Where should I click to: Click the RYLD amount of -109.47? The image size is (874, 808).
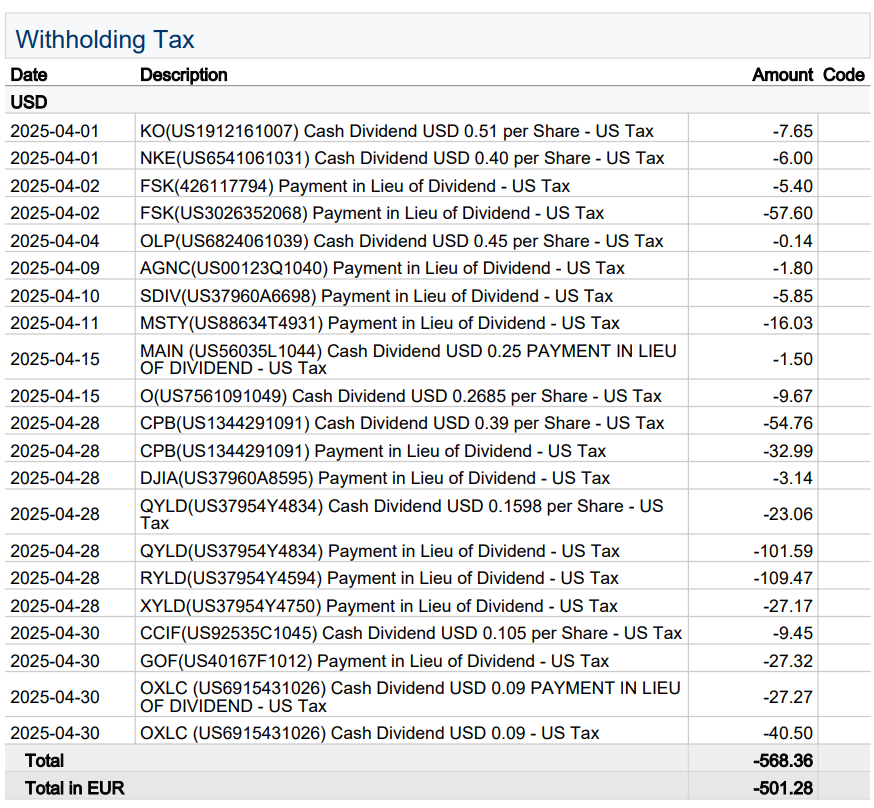[x=787, y=578]
